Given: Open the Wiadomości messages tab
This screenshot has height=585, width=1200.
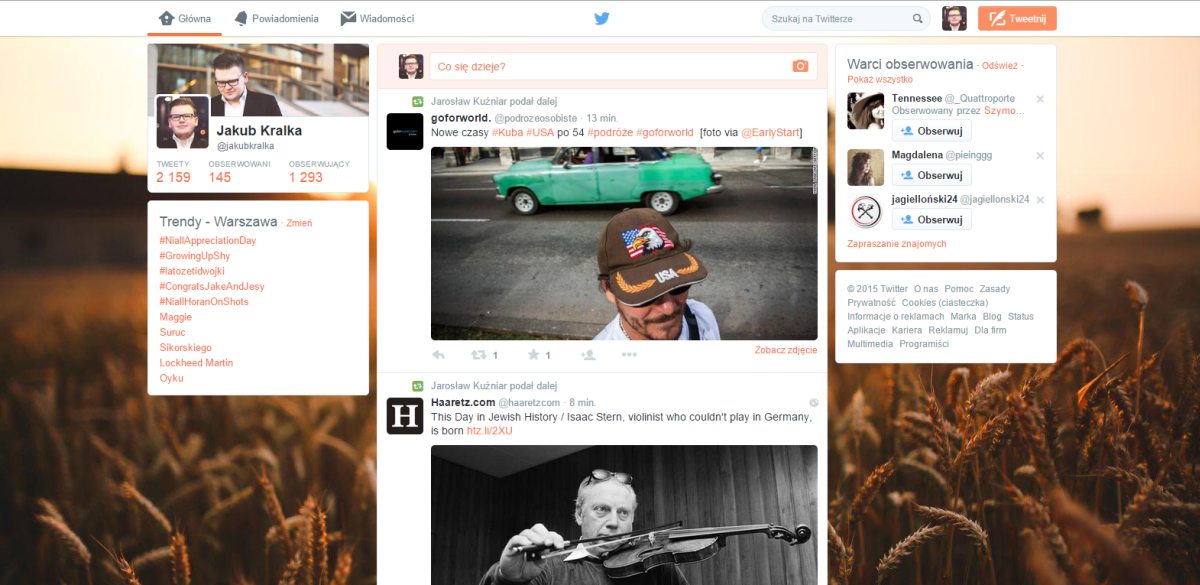Looking at the screenshot, I should pyautogui.click(x=377, y=18).
